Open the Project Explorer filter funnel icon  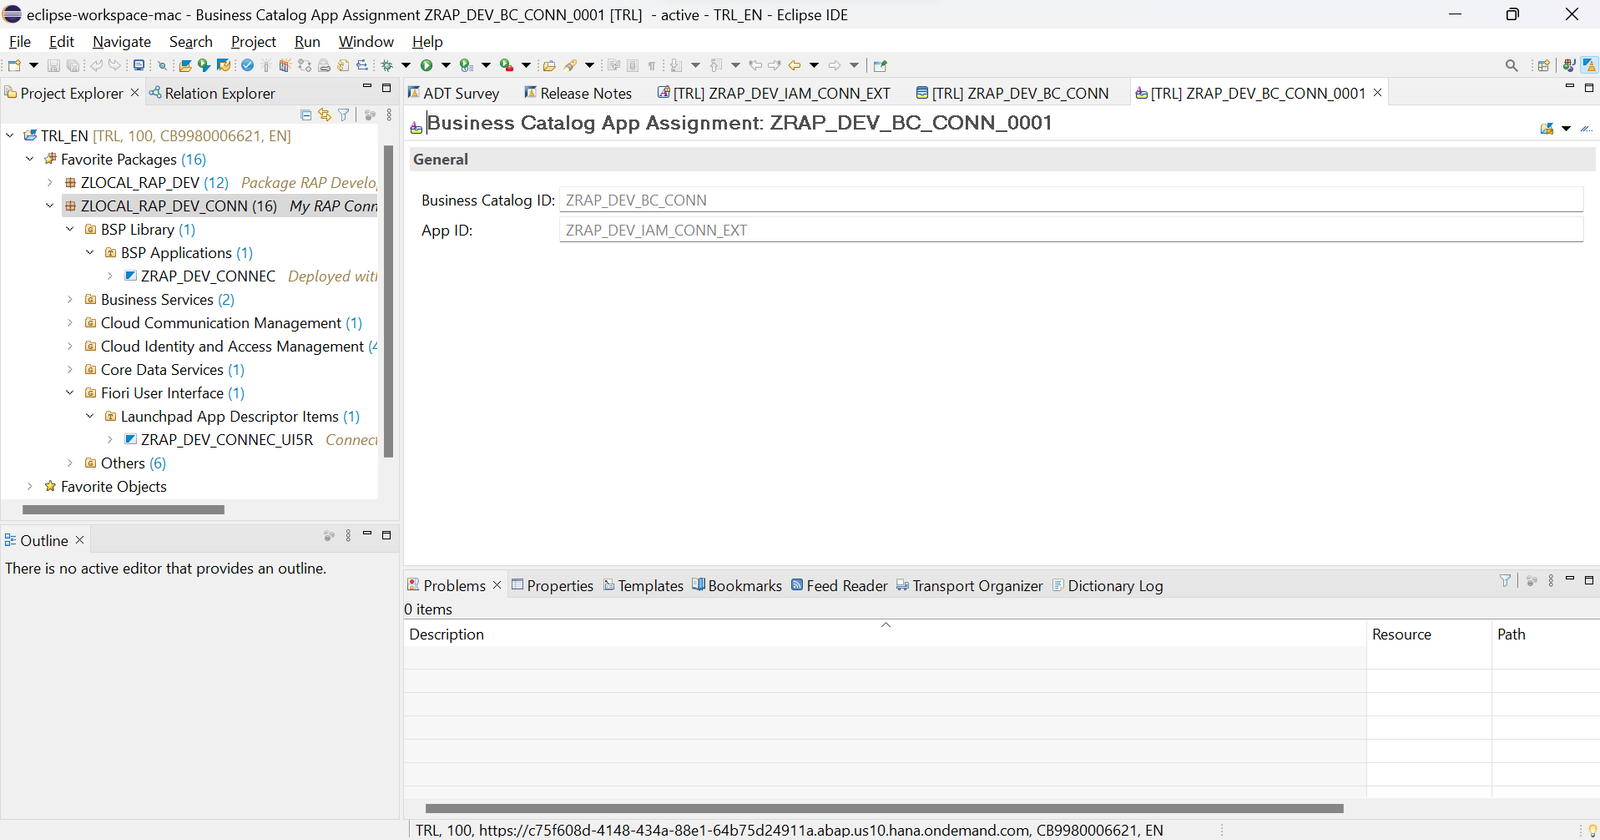coord(343,115)
